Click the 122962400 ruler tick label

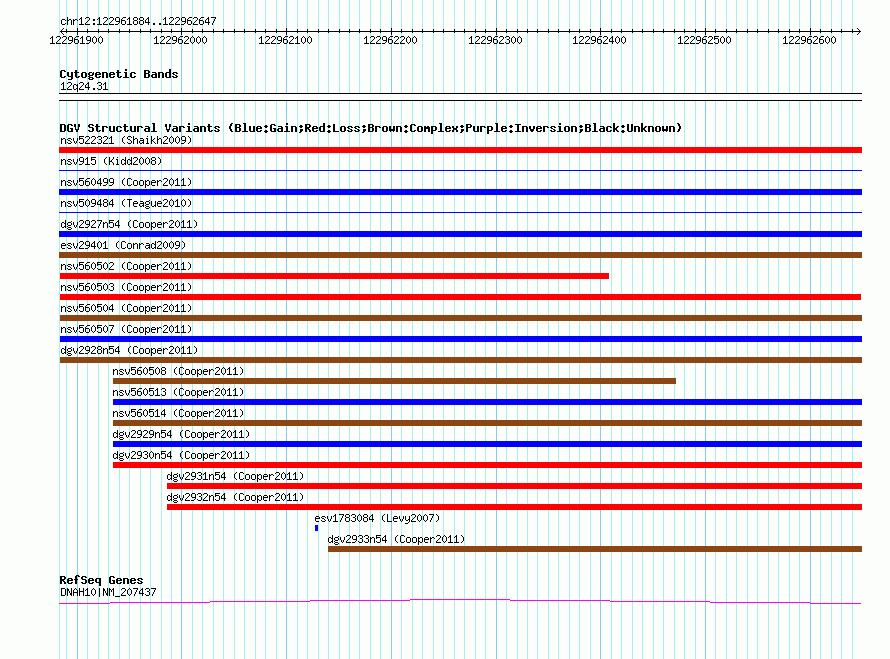(x=599, y=40)
